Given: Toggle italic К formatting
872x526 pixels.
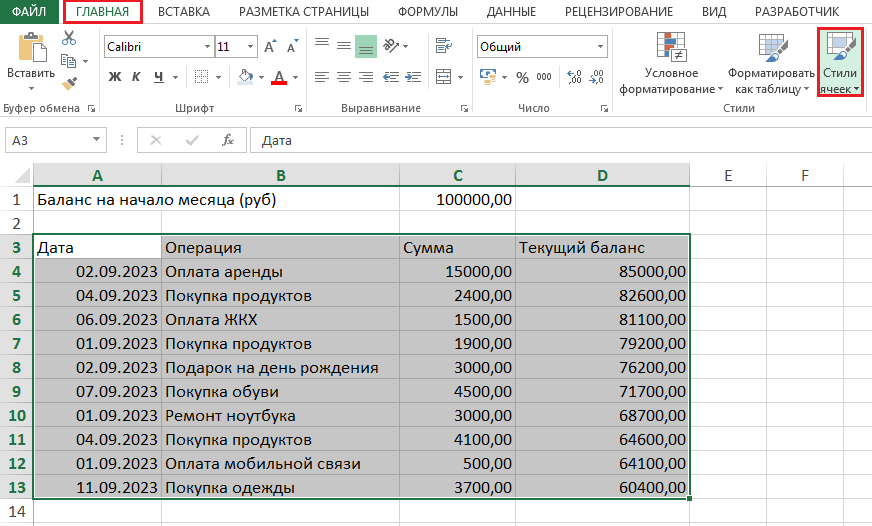Looking at the screenshot, I should click(137, 77).
